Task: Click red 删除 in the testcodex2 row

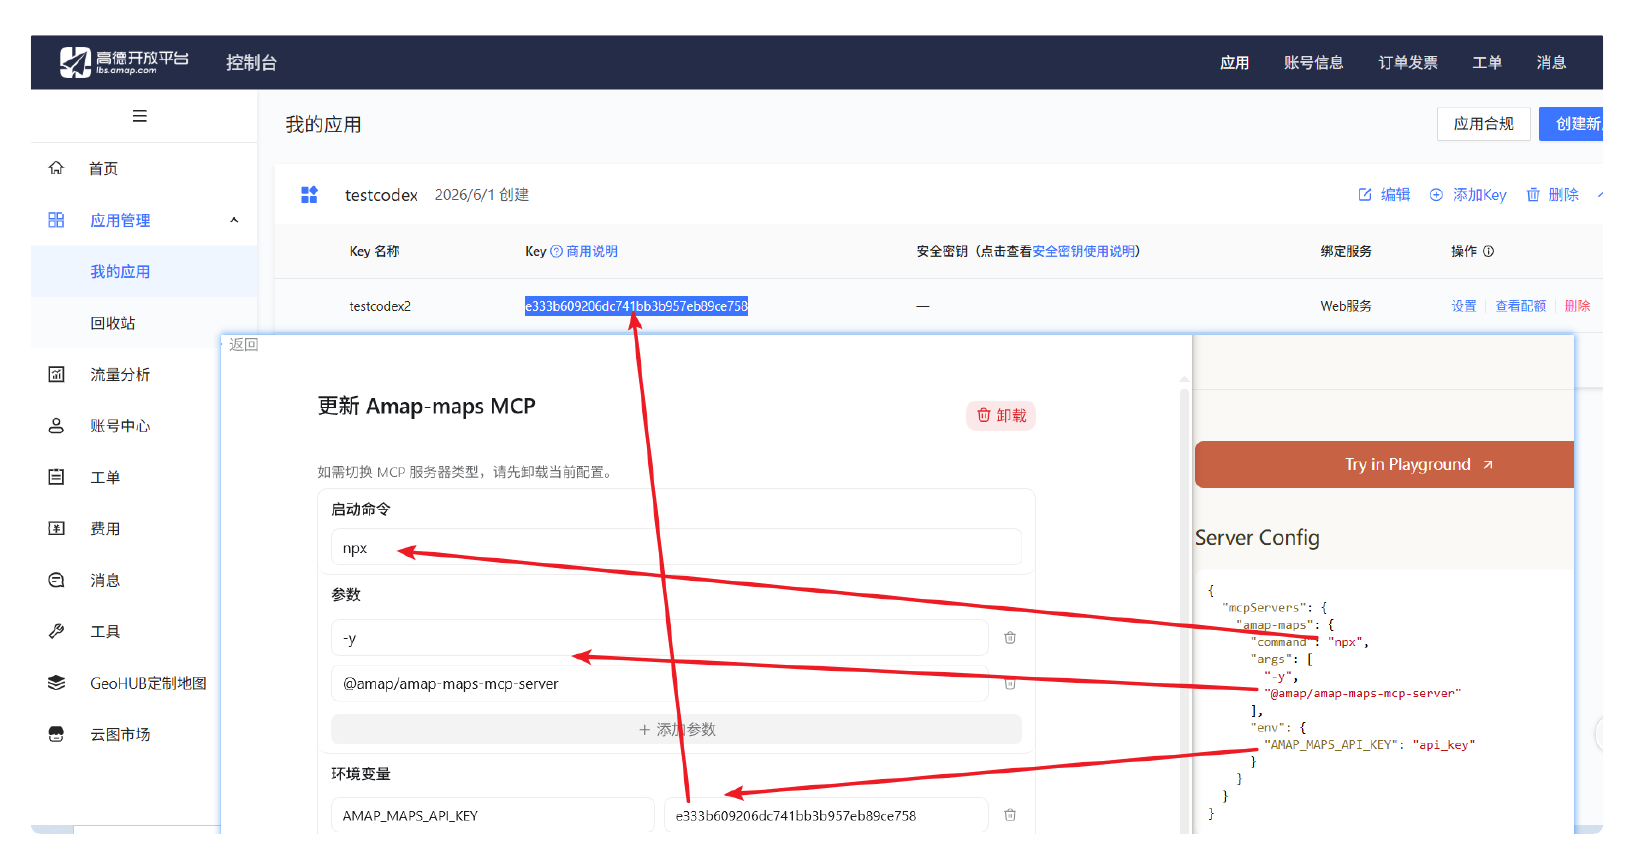Action: point(1577,306)
